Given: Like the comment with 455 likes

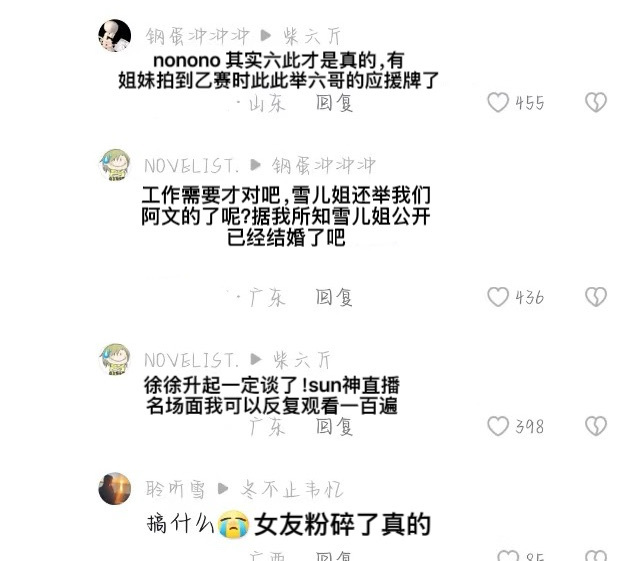Looking at the screenshot, I should click(498, 102).
